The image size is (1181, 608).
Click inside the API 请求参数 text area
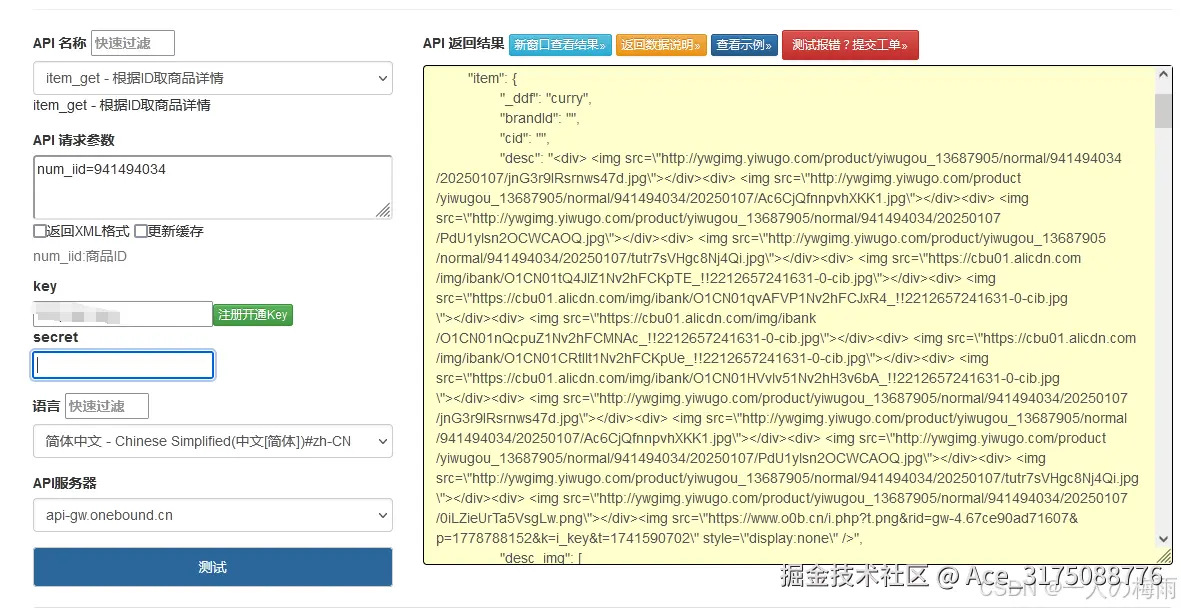[x=212, y=187]
